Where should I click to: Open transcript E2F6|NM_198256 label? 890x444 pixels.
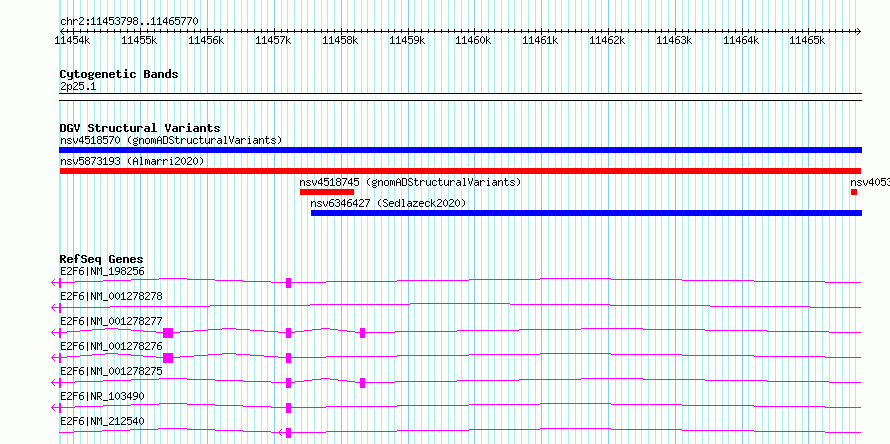[102, 271]
